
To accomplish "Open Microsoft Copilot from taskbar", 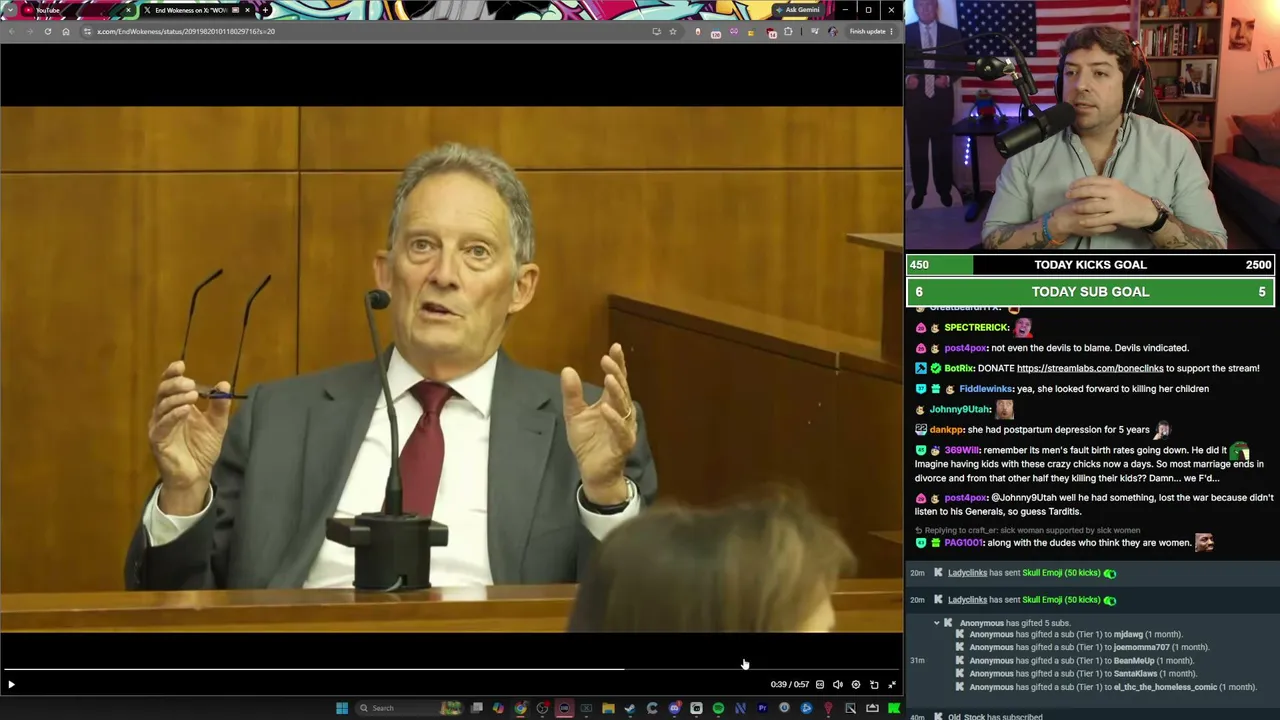I will pyautogui.click(x=498, y=708).
